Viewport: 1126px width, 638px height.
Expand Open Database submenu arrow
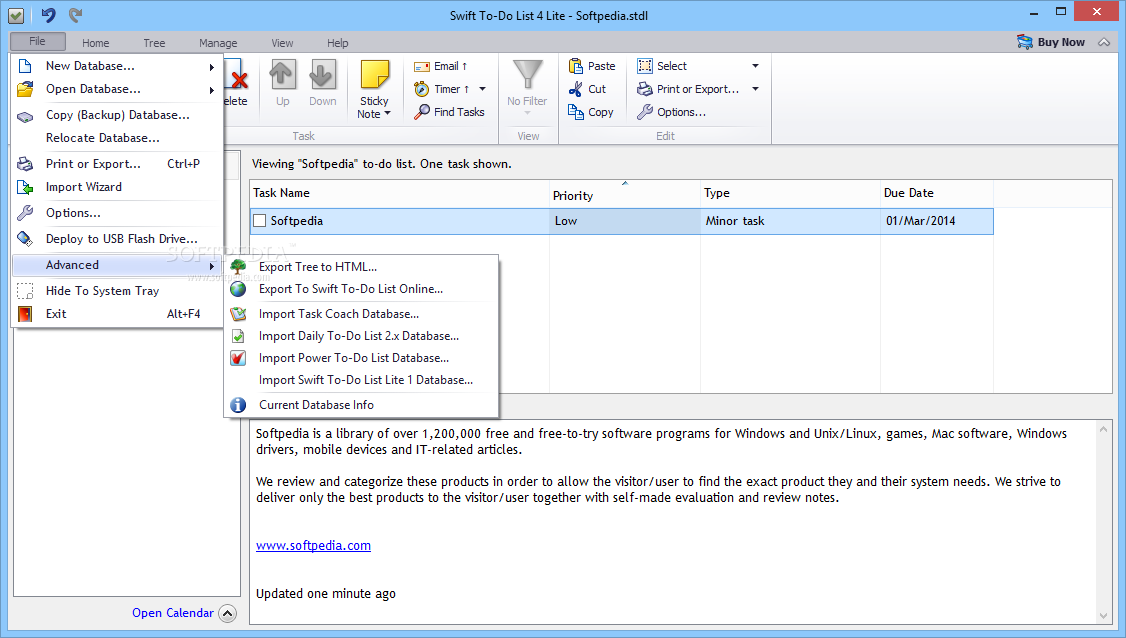pyautogui.click(x=211, y=90)
